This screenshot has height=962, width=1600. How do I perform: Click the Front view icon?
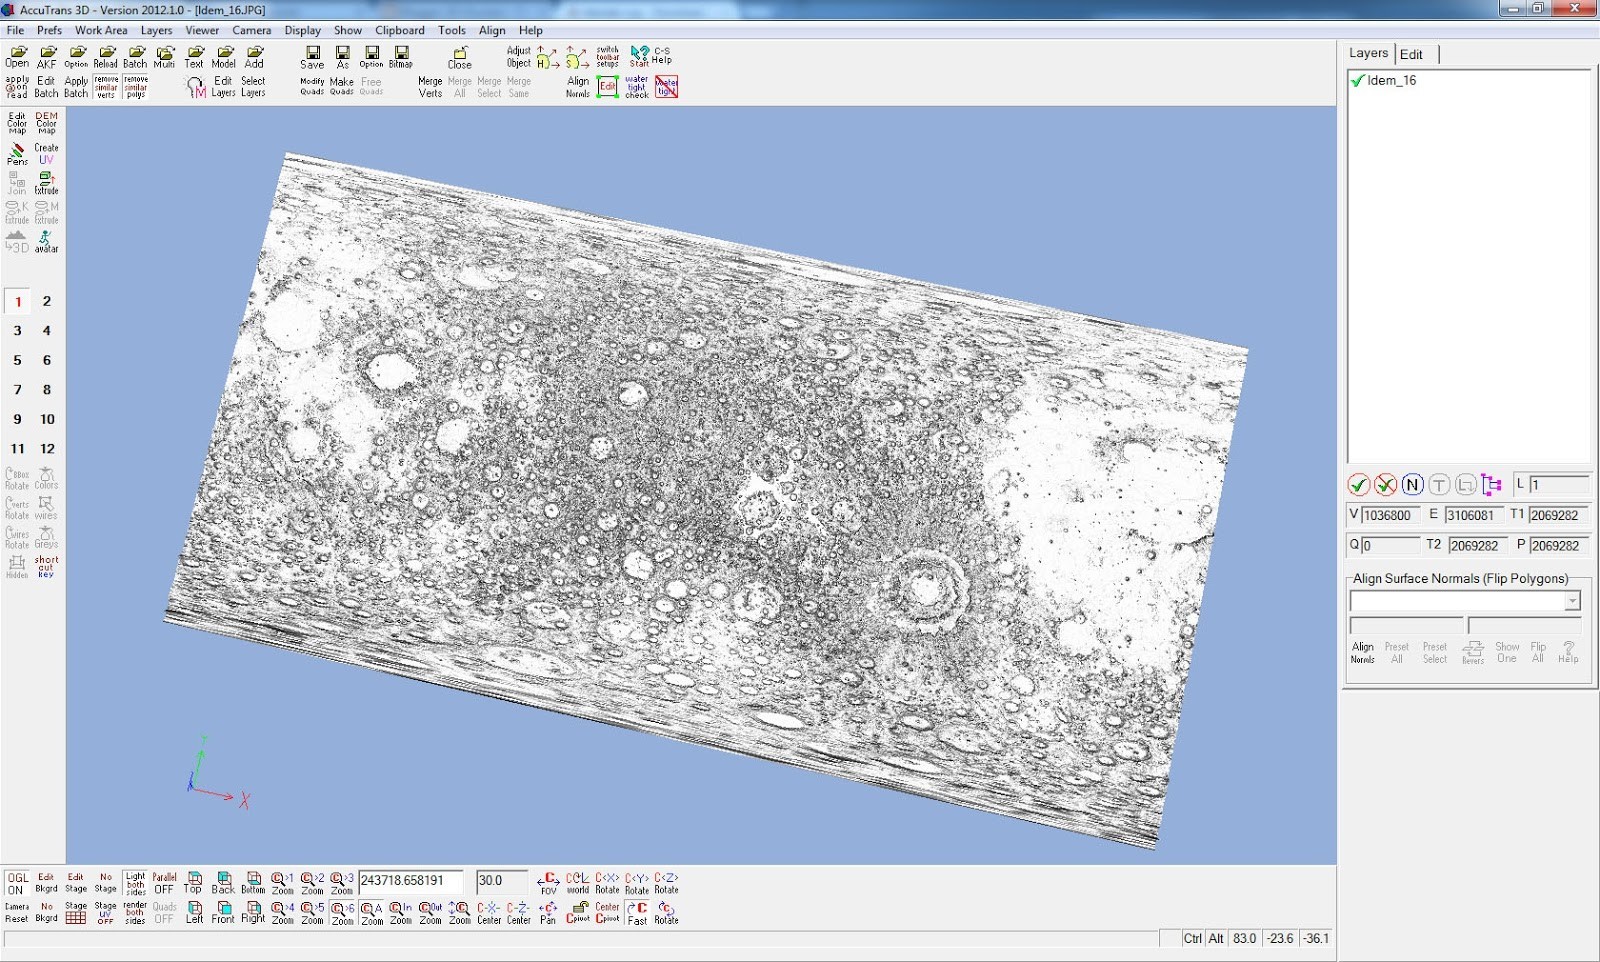click(x=223, y=912)
